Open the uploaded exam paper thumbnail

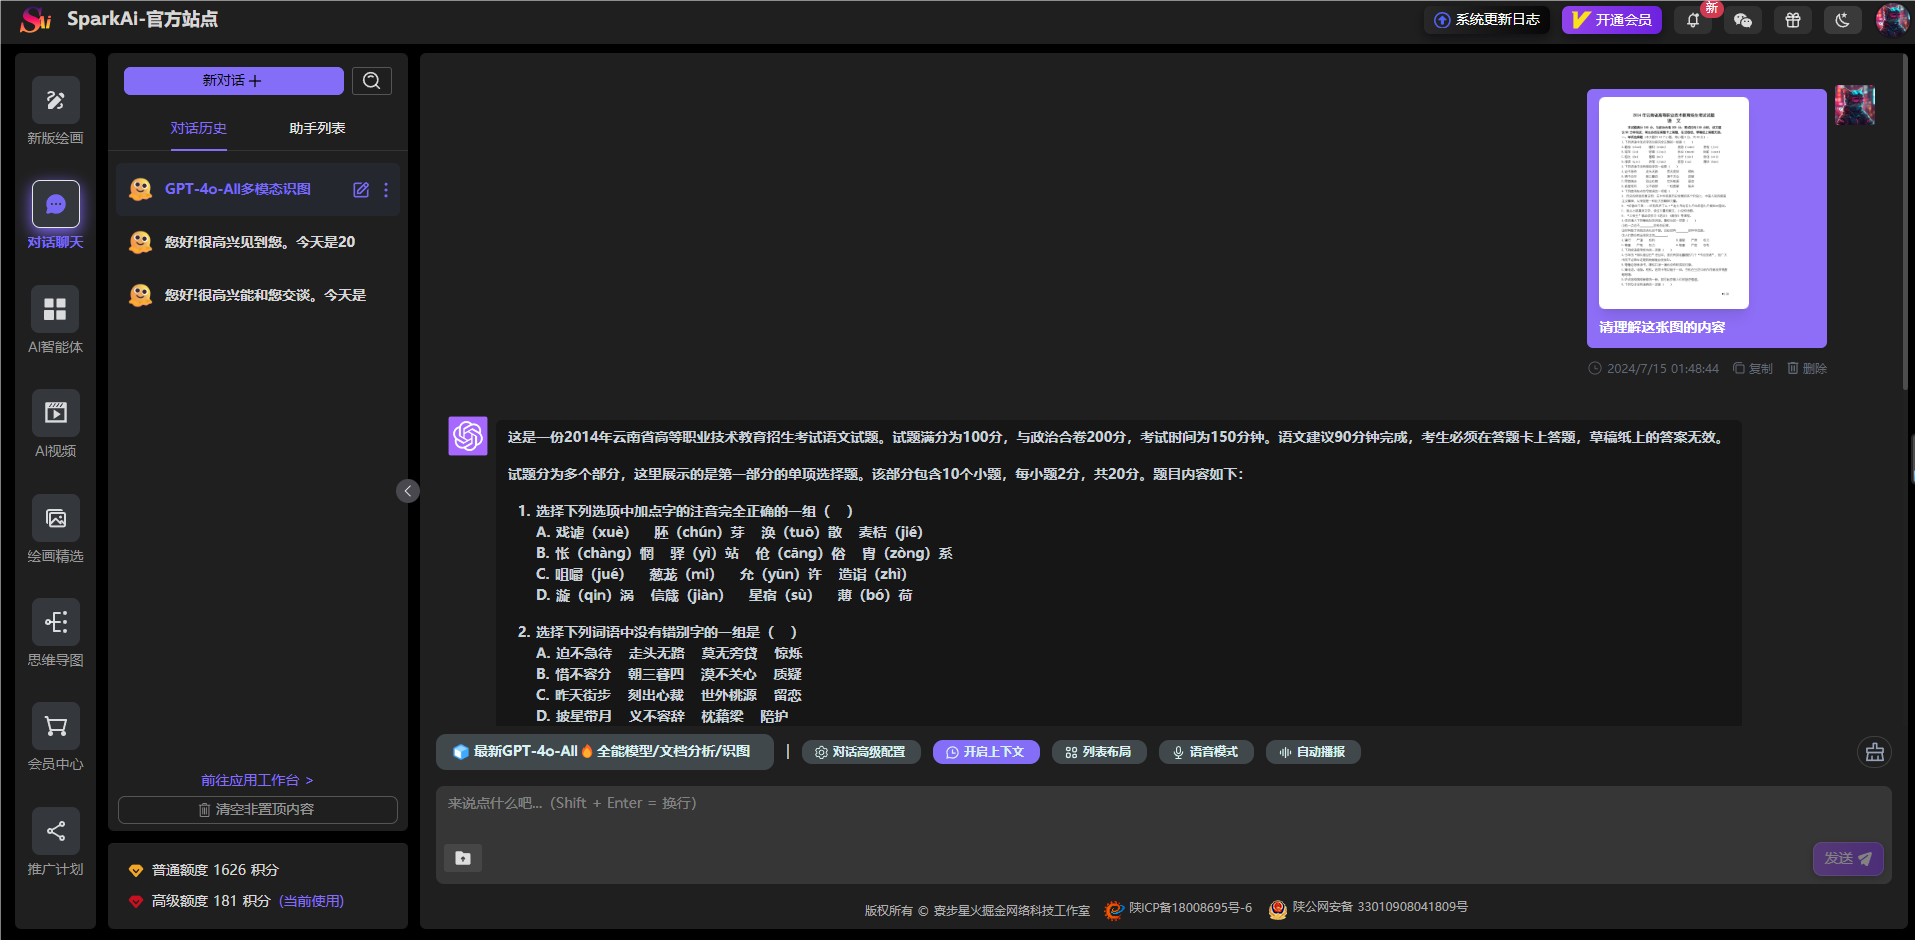click(1673, 203)
